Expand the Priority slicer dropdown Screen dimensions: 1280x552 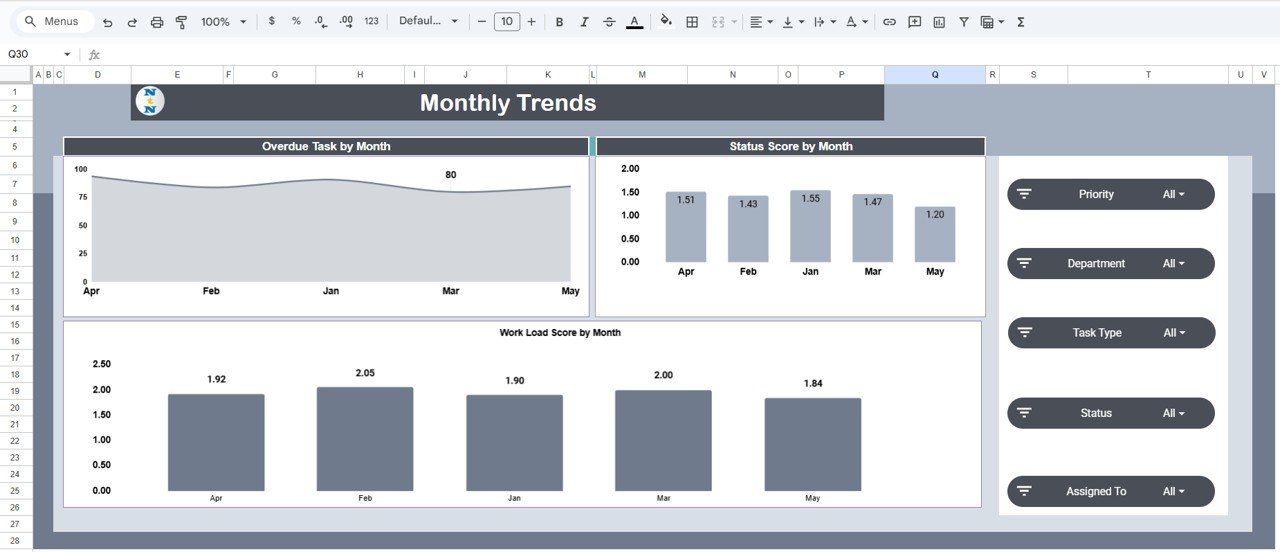coord(1174,195)
